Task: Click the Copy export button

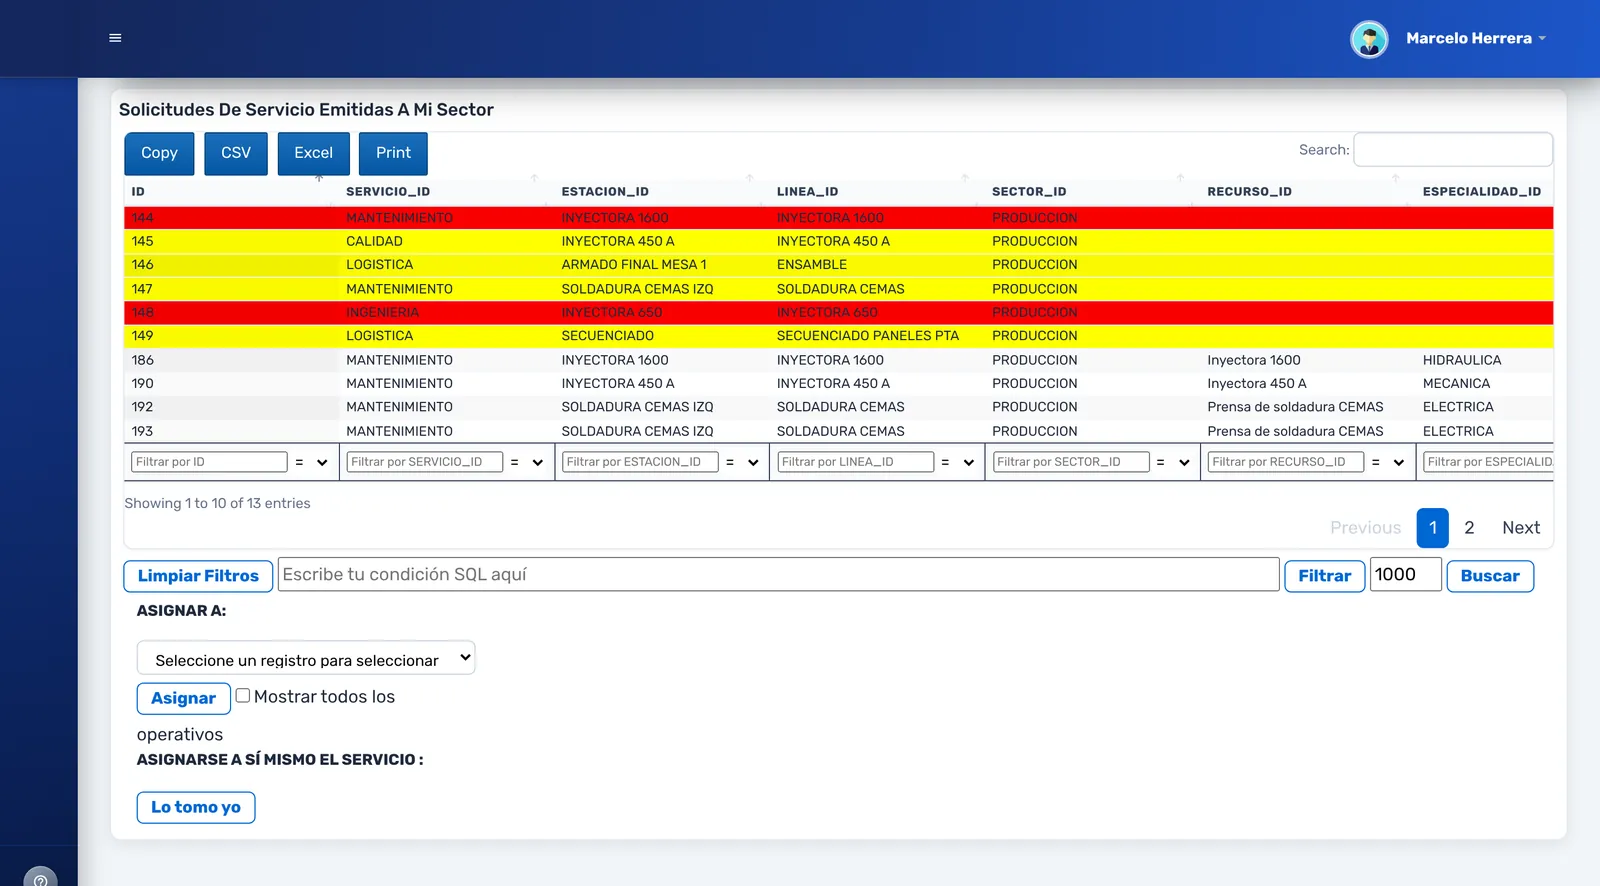Action: [159, 153]
